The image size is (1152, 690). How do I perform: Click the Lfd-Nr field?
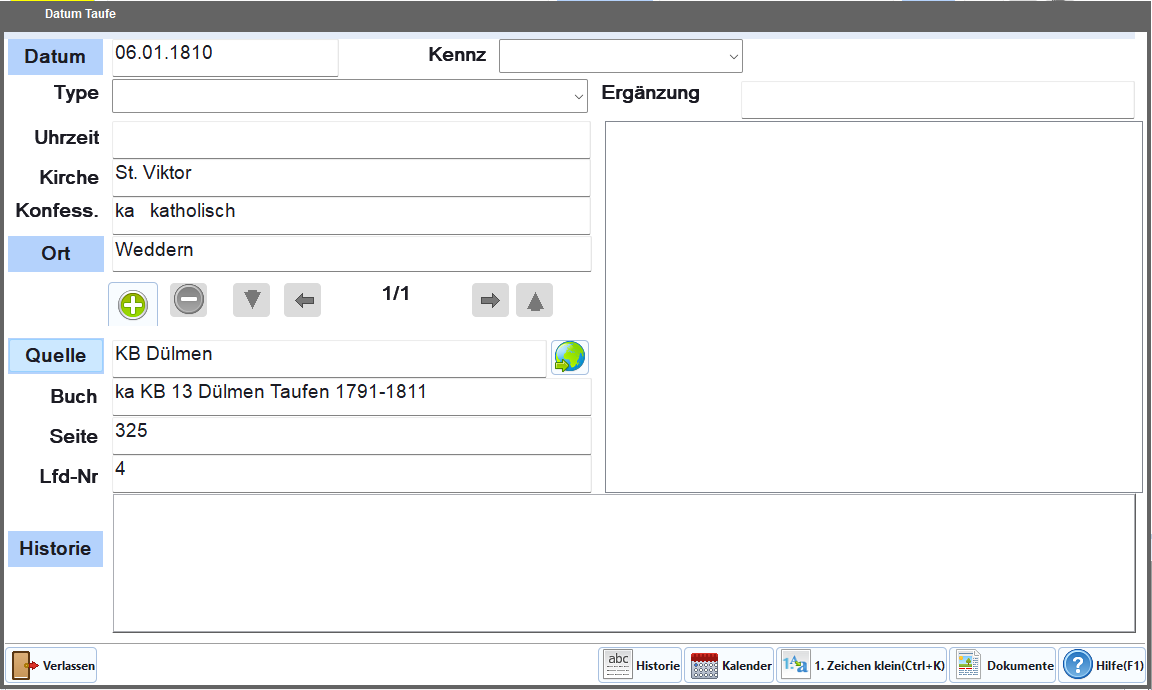(351, 474)
